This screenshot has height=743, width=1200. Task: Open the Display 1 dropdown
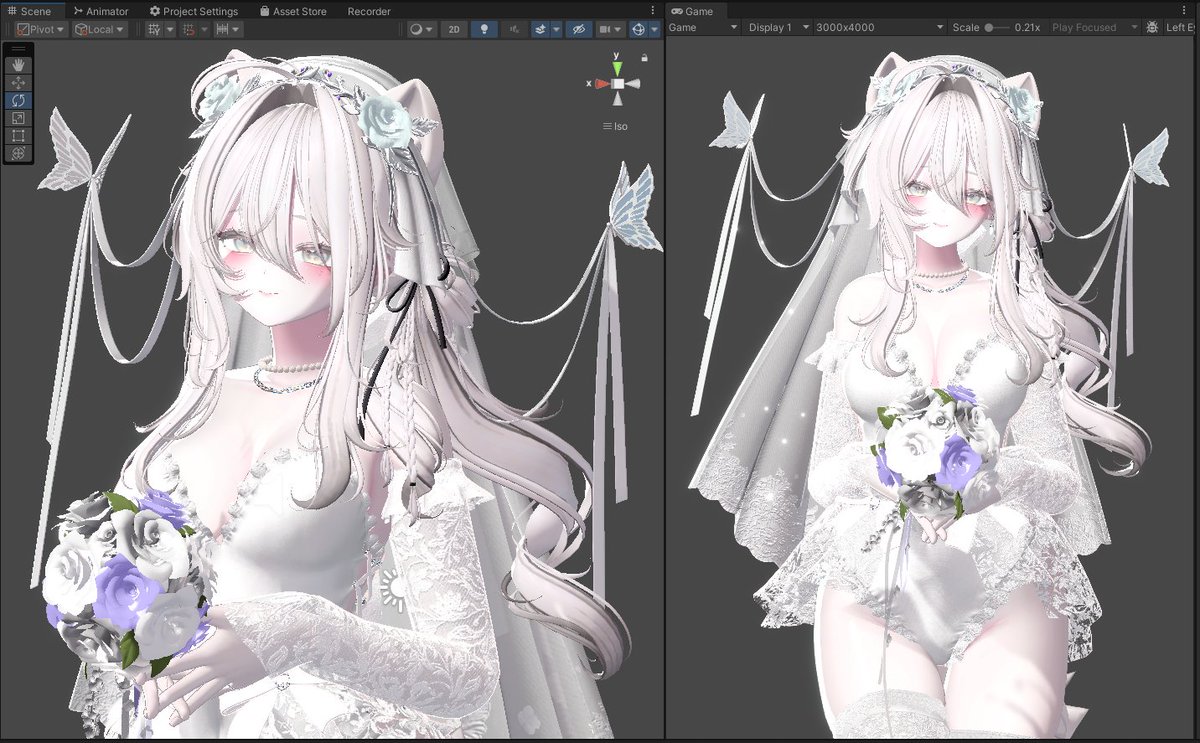coord(778,27)
